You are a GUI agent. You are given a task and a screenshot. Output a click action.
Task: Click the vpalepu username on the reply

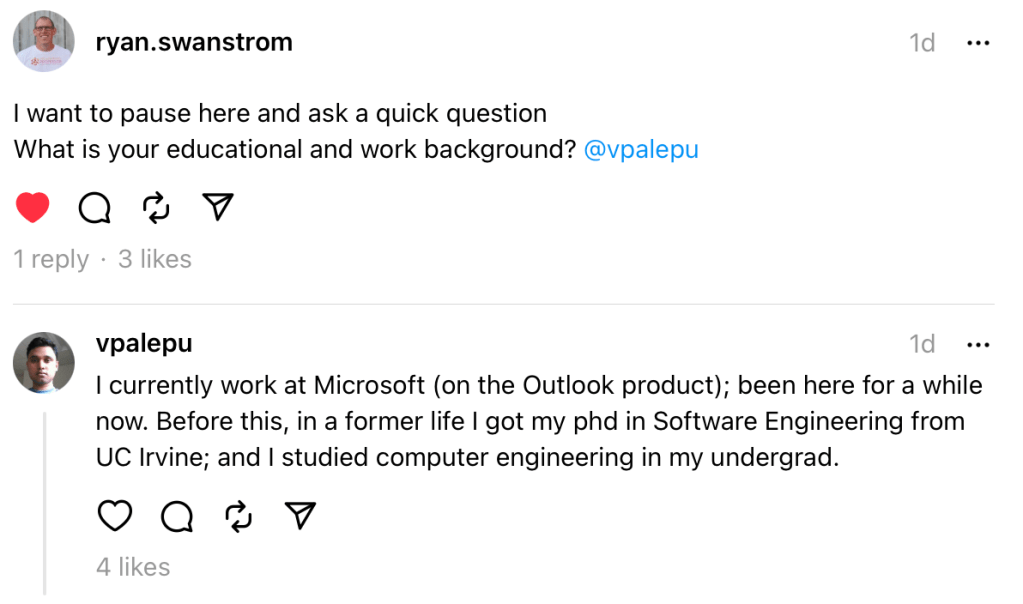[x=143, y=343]
